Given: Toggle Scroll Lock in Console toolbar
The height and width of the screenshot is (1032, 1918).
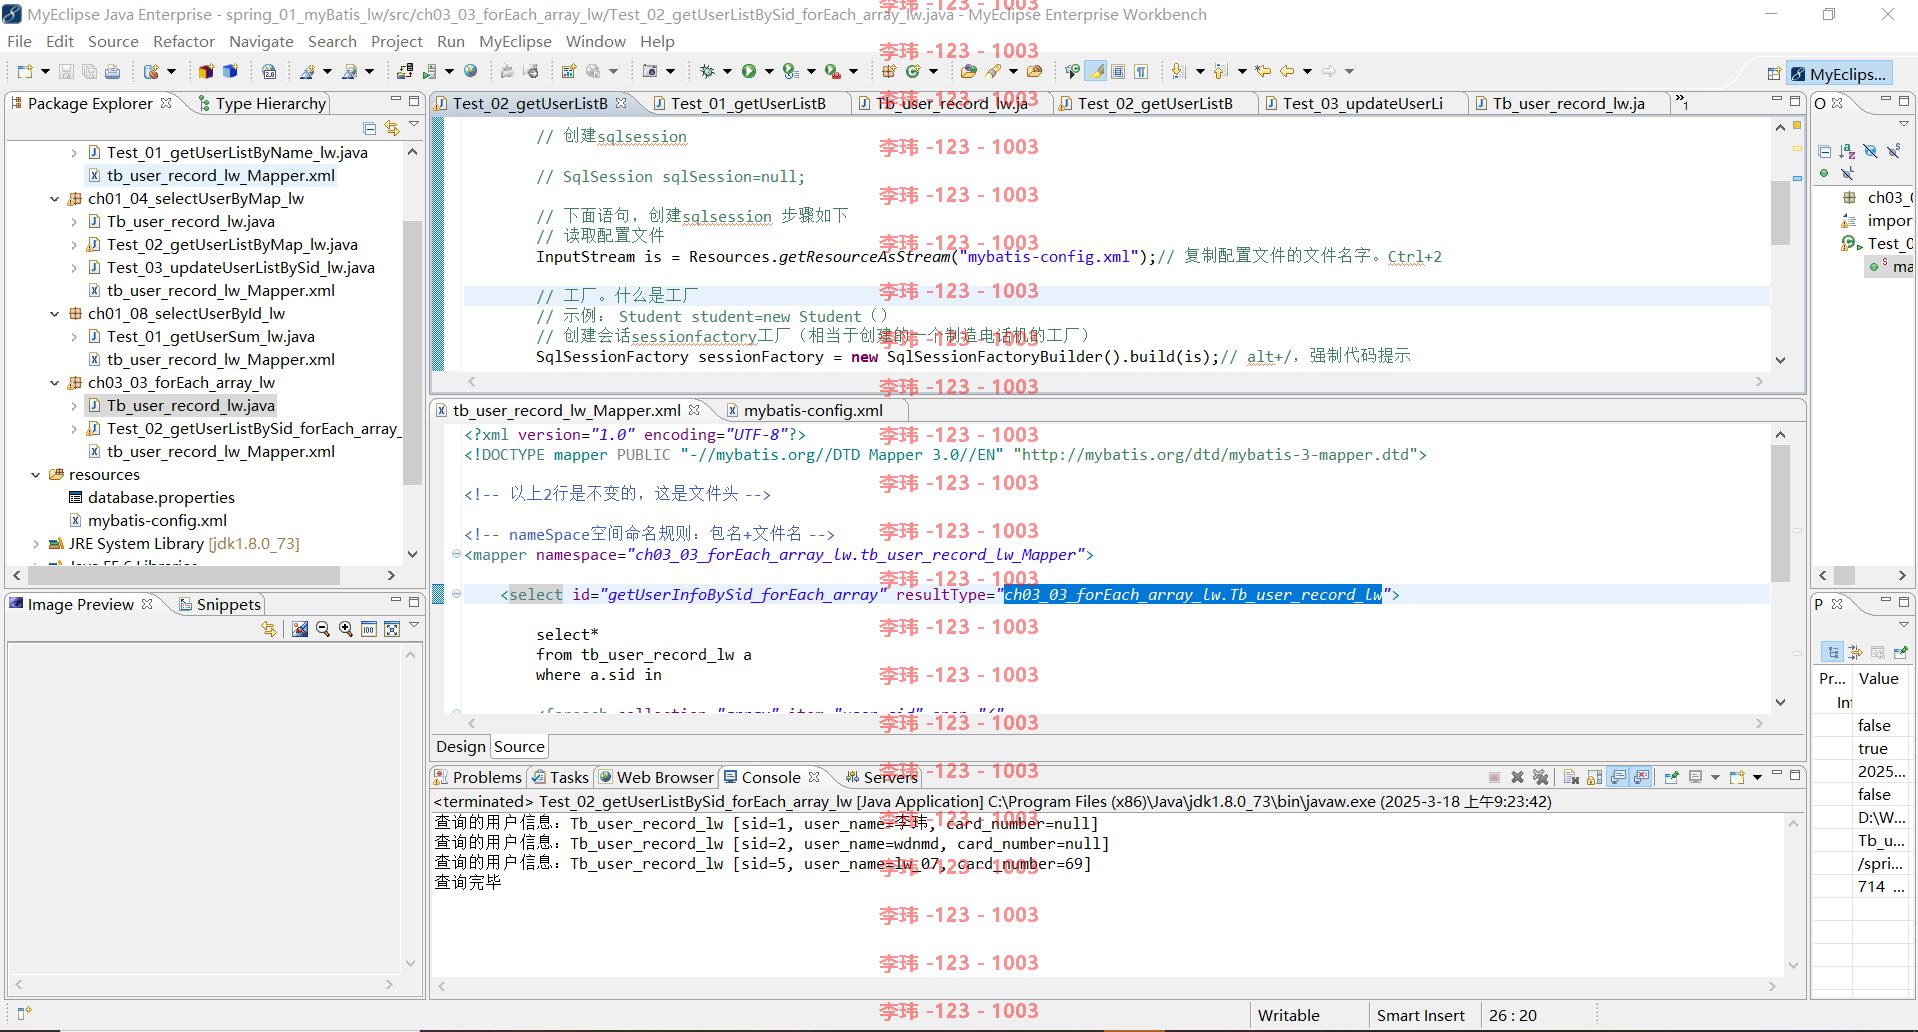Looking at the screenshot, I should [1594, 777].
